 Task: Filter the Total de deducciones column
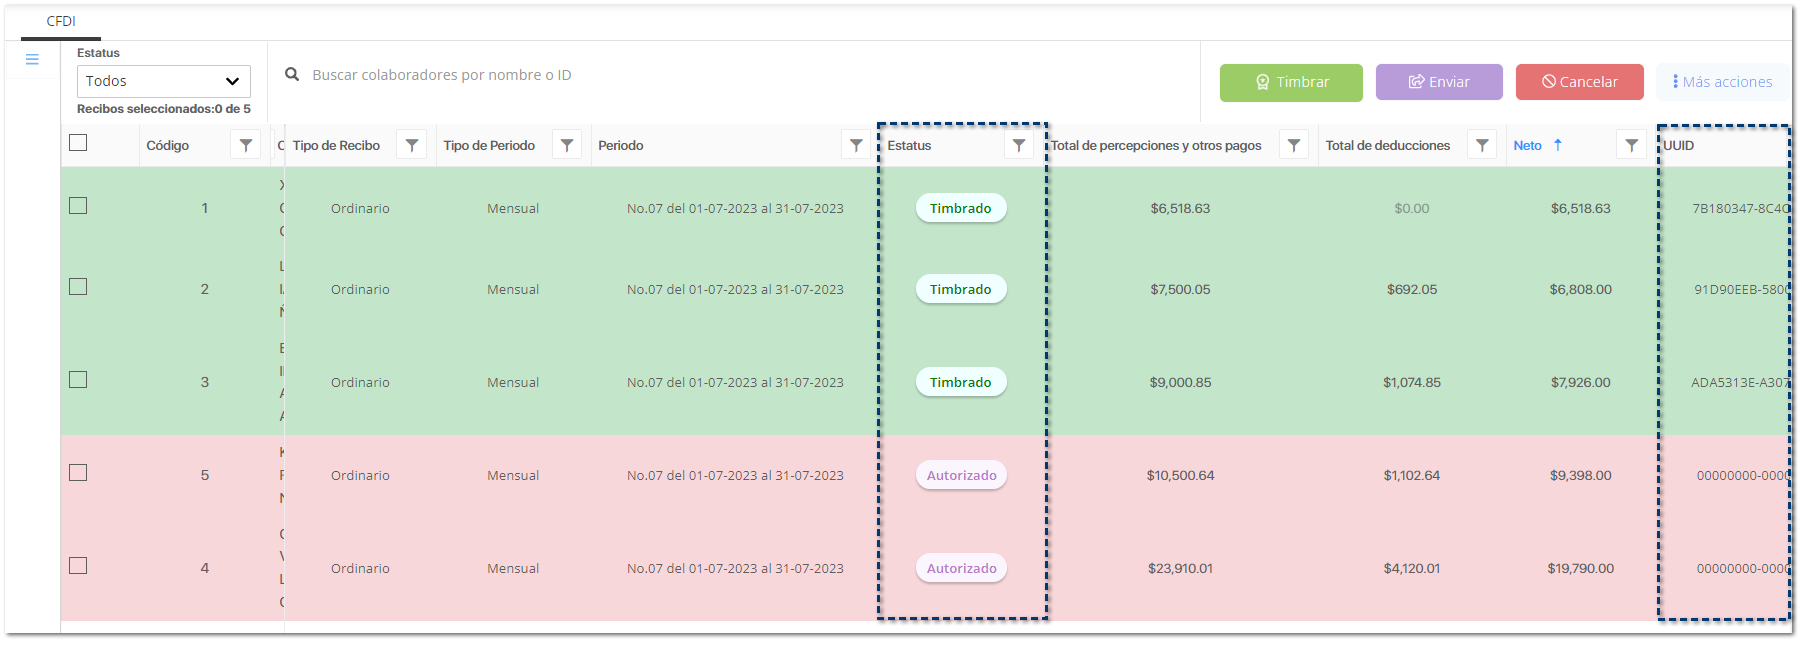(x=1482, y=145)
